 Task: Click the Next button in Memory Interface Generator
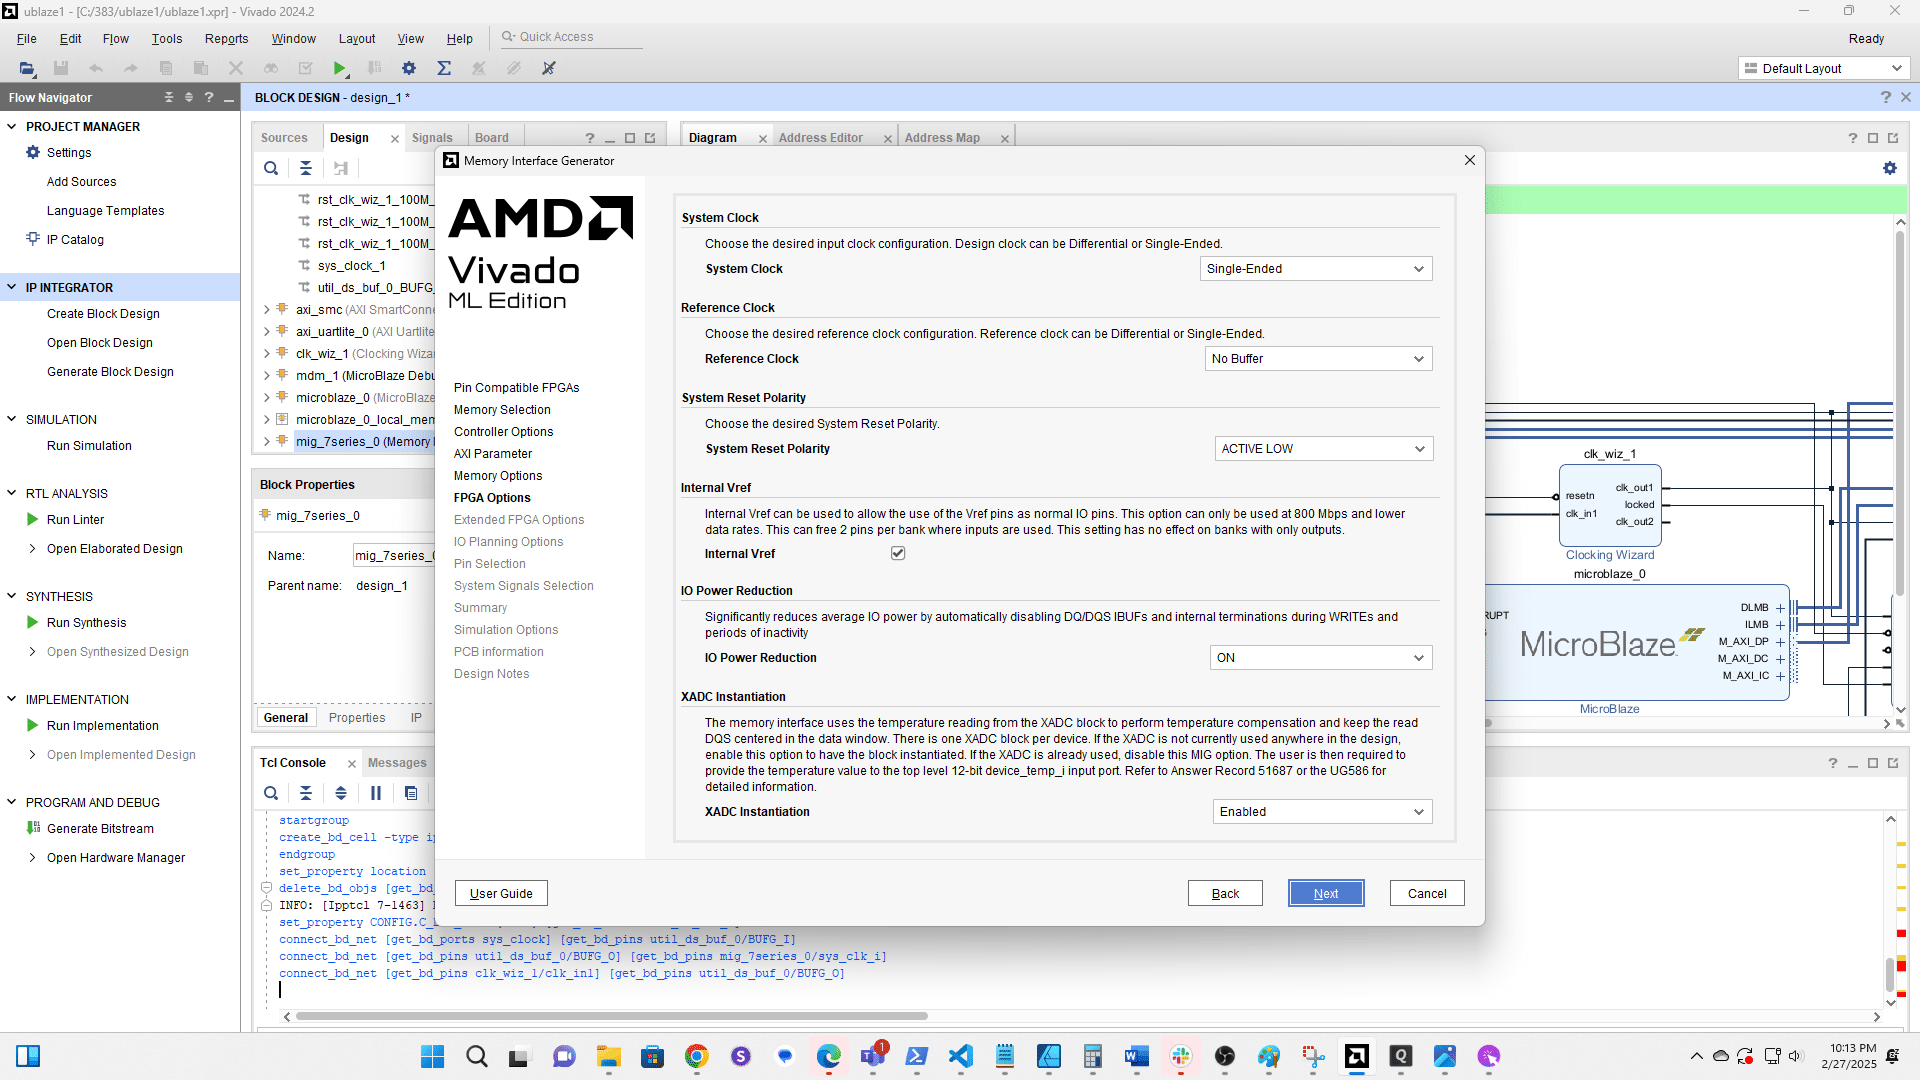[1325, 893]
